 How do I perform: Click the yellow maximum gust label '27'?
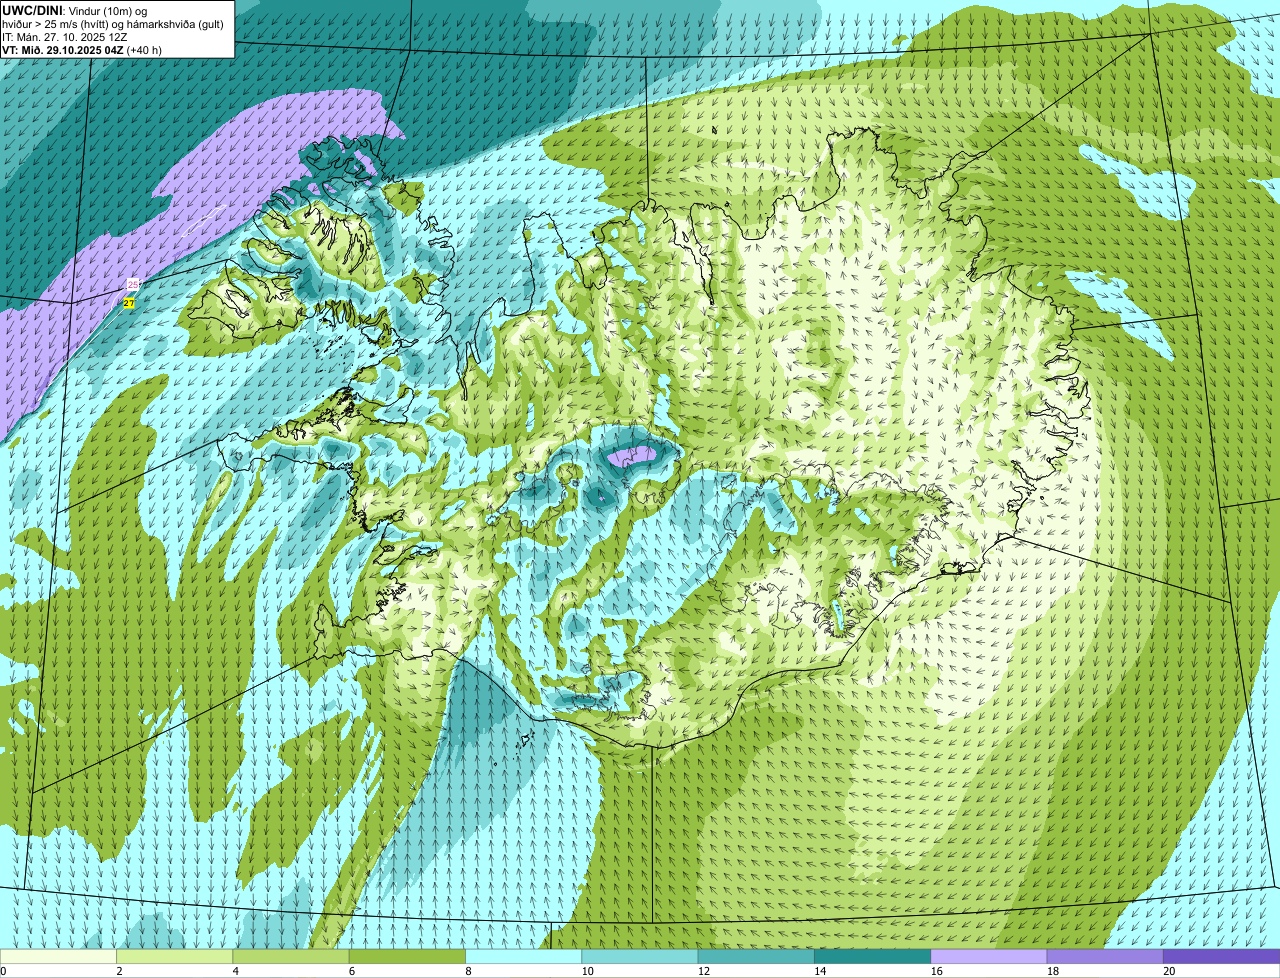[129, 303]
